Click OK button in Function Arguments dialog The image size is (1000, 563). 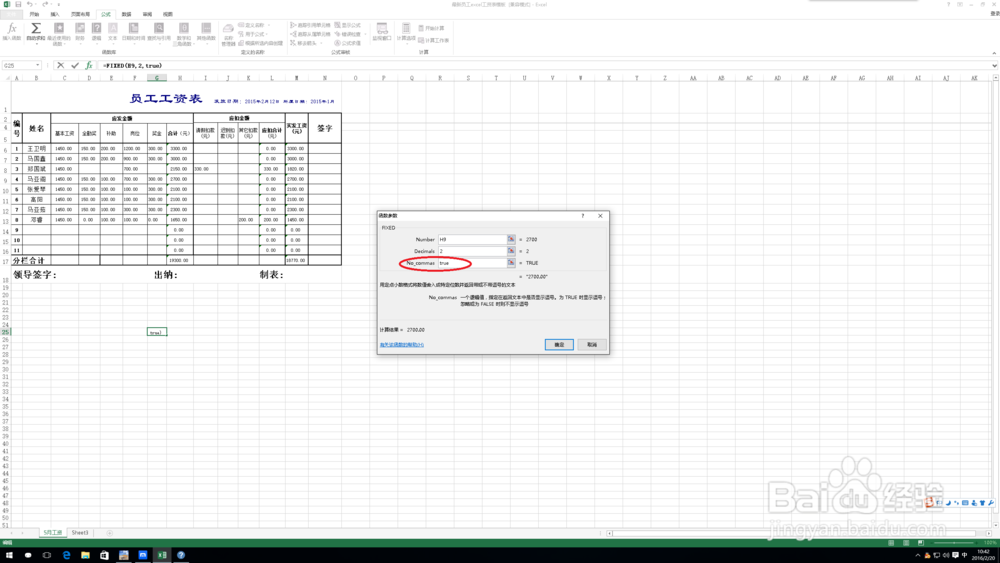pos(559,344)
